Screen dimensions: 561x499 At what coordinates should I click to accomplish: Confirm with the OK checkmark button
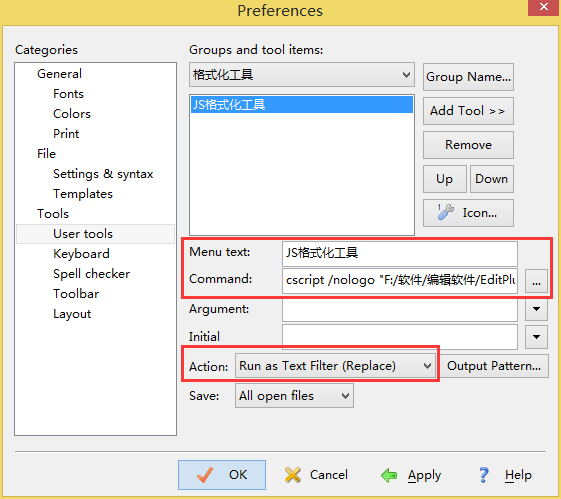coord(222,475)
